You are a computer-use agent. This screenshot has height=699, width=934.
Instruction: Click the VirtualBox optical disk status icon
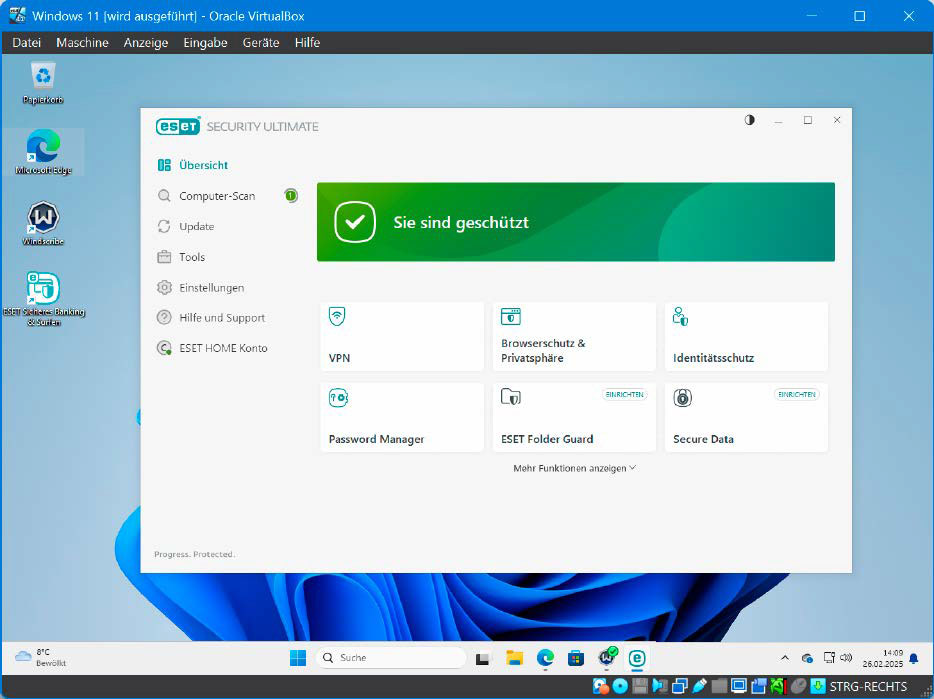click(620, 686)
